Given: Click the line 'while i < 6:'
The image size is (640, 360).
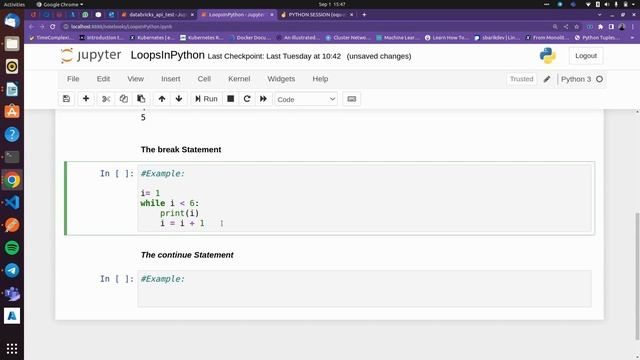Looking at the screenshot, I should pos(169,203).
